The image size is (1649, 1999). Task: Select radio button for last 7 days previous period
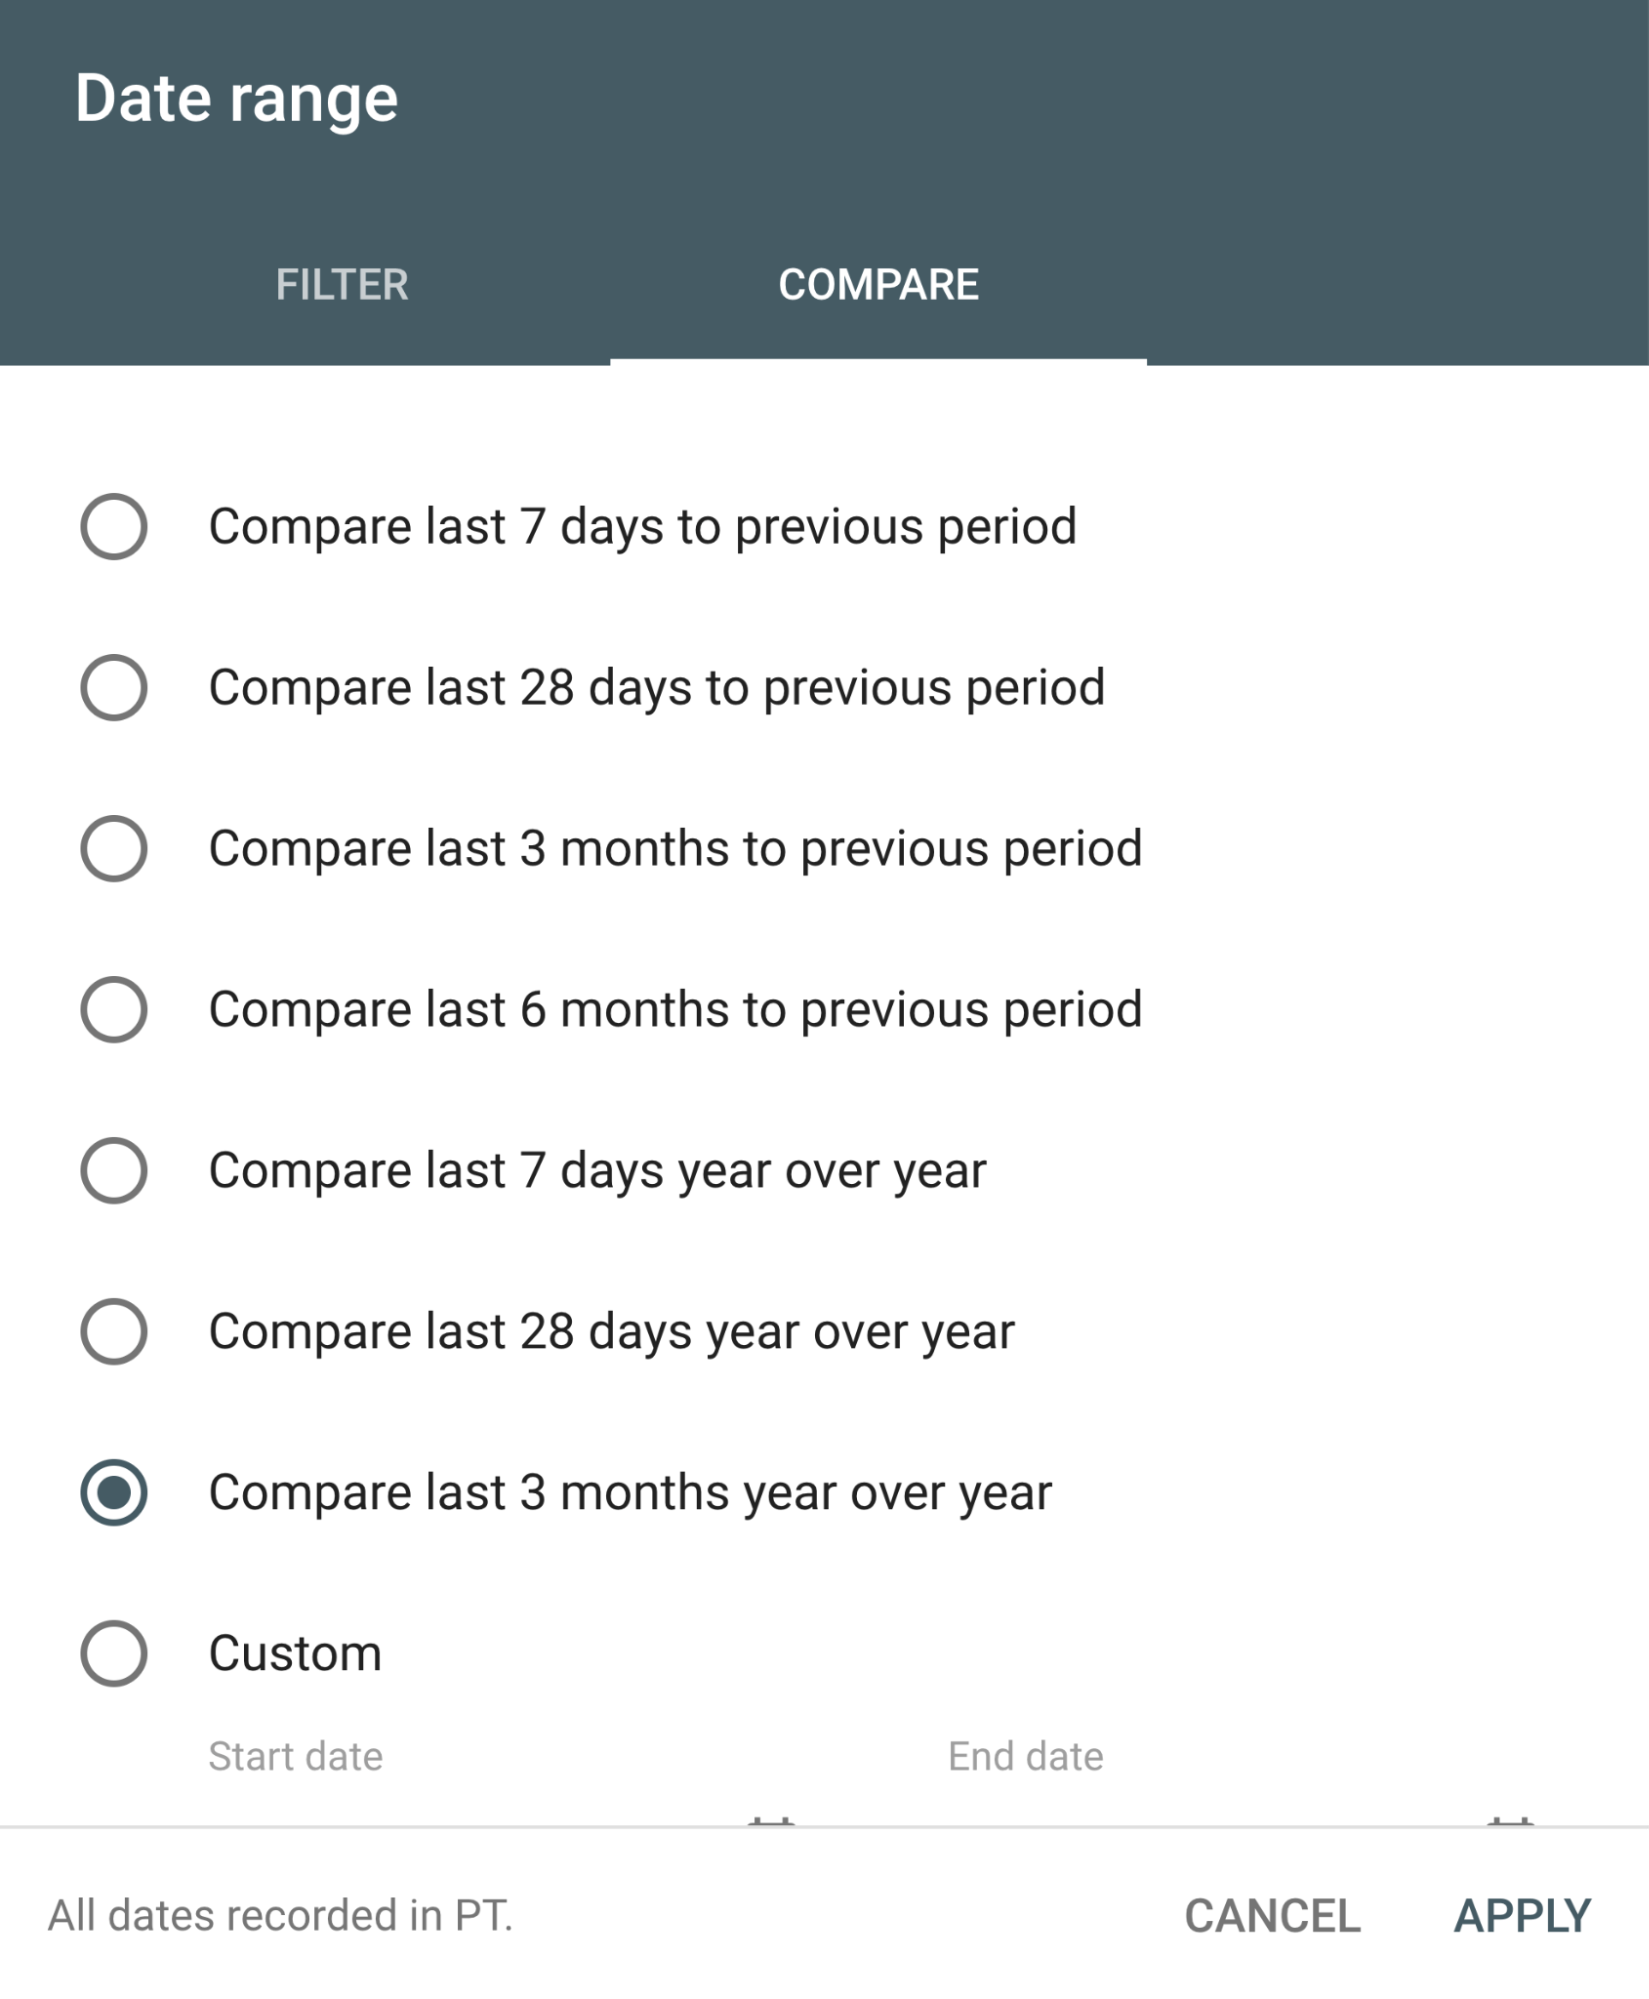coord(114,526)
